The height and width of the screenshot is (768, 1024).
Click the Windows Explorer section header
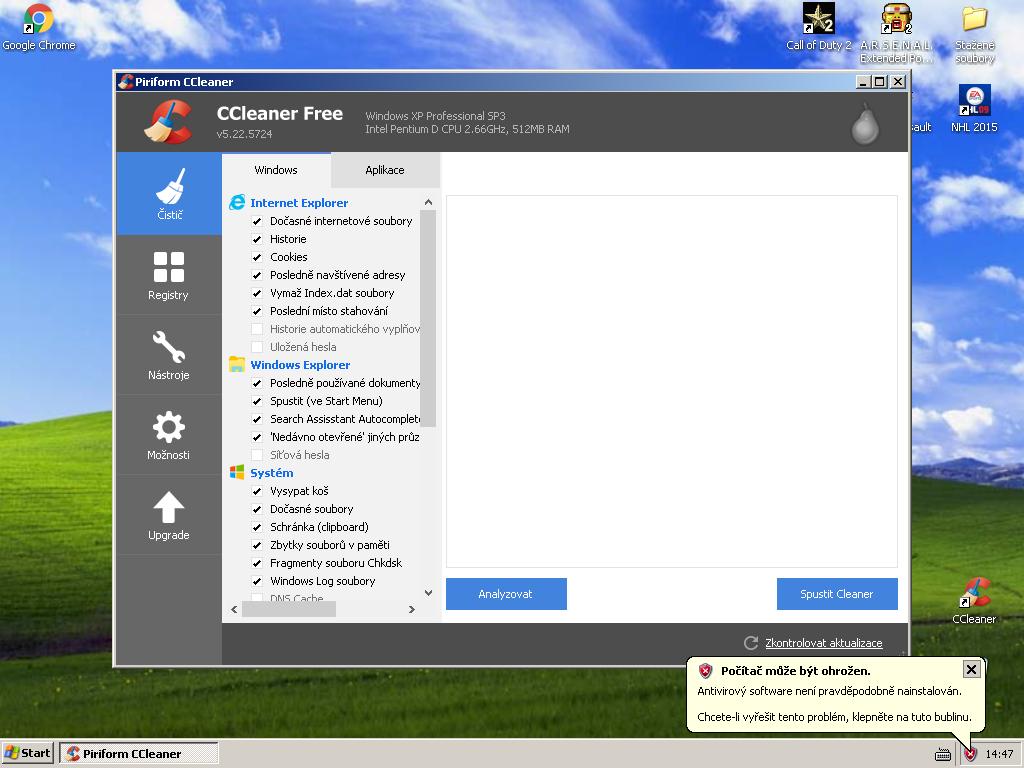point(300,364)
